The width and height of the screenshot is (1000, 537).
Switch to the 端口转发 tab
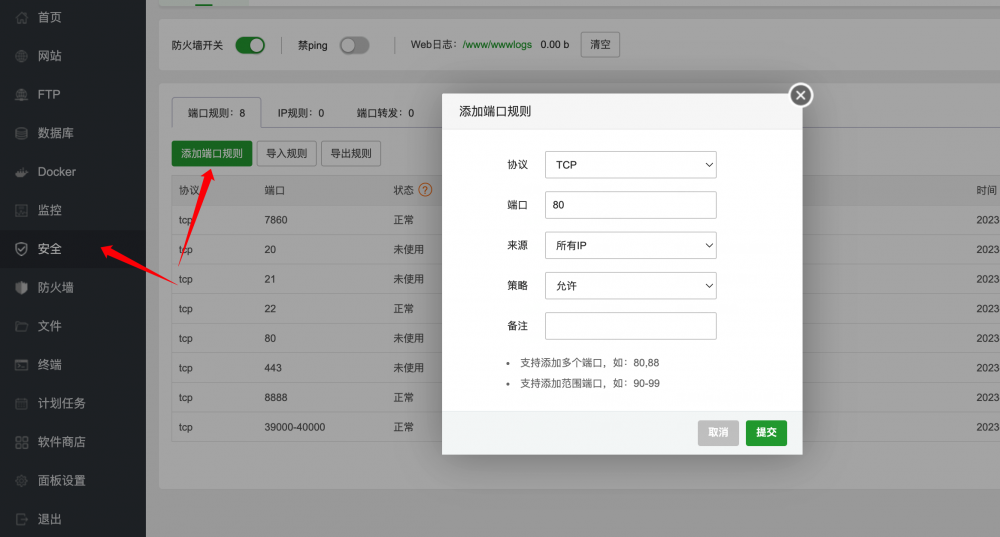coord(385,113)
